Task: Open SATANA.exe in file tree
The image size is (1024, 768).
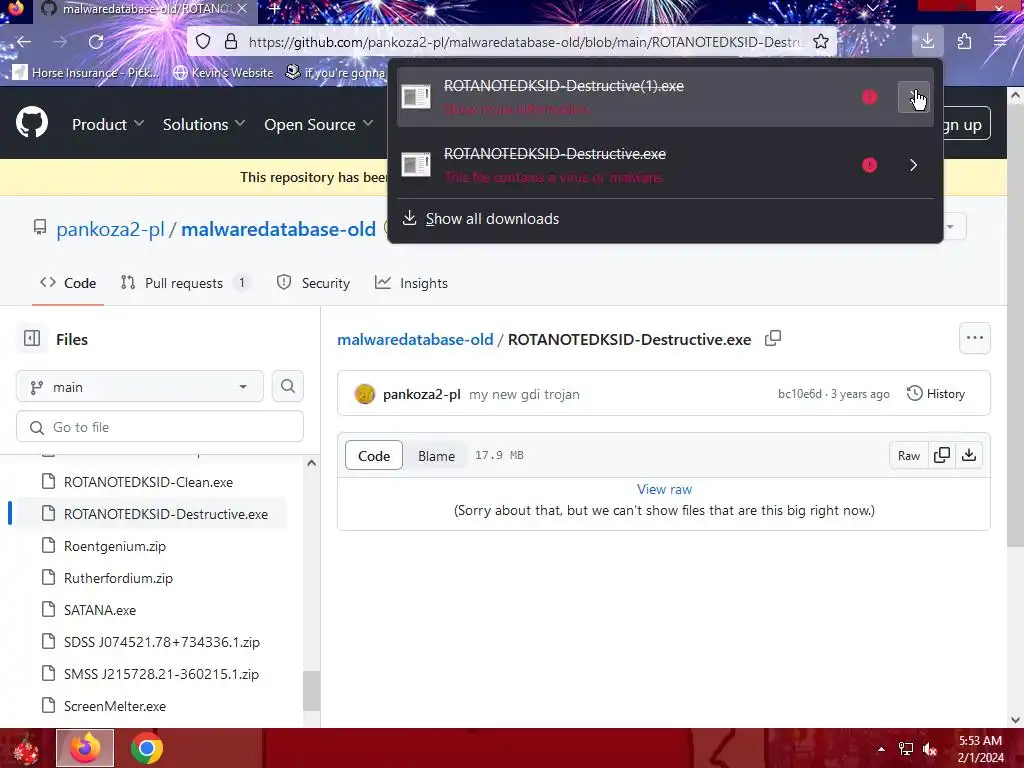Action: (100, 610)
